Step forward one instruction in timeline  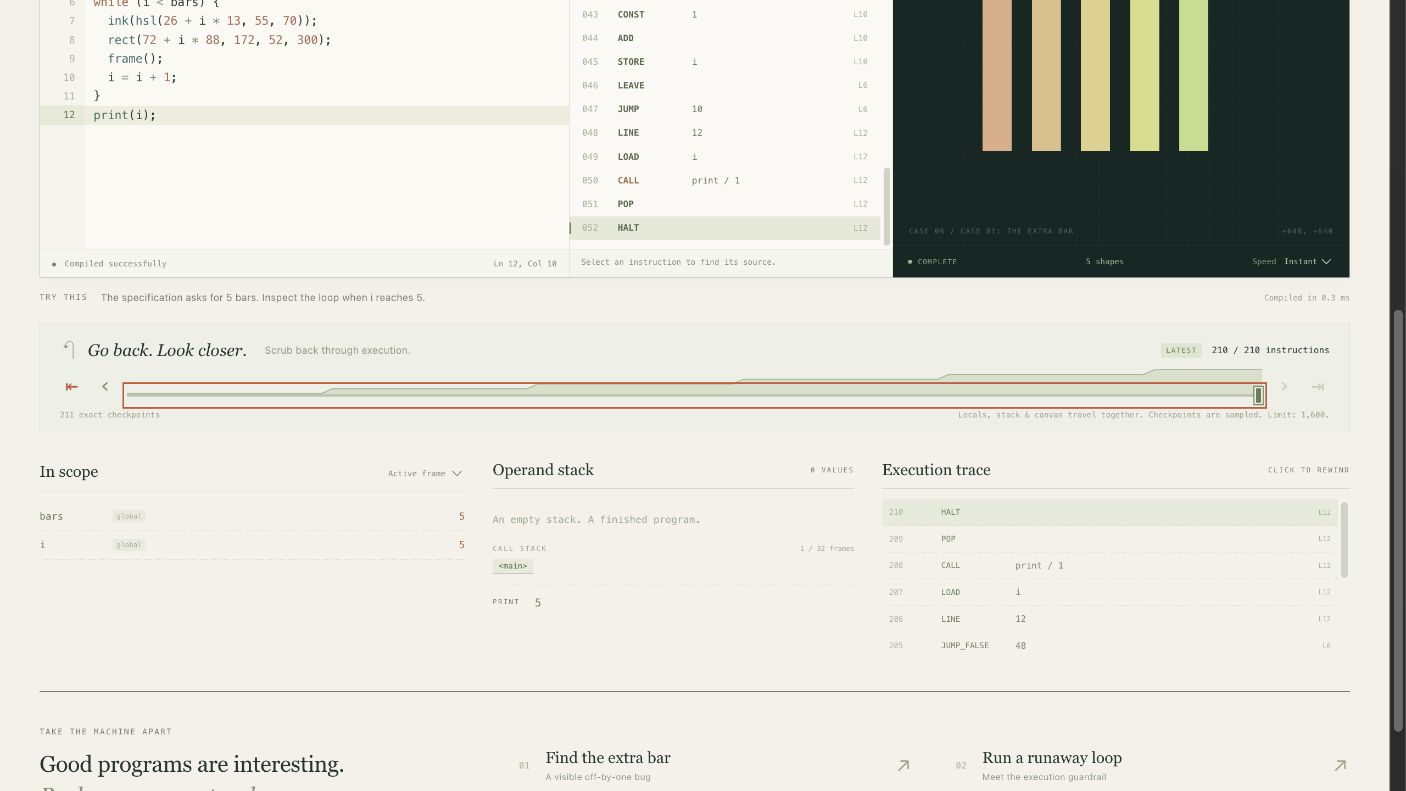click(x=1285, y=387)
